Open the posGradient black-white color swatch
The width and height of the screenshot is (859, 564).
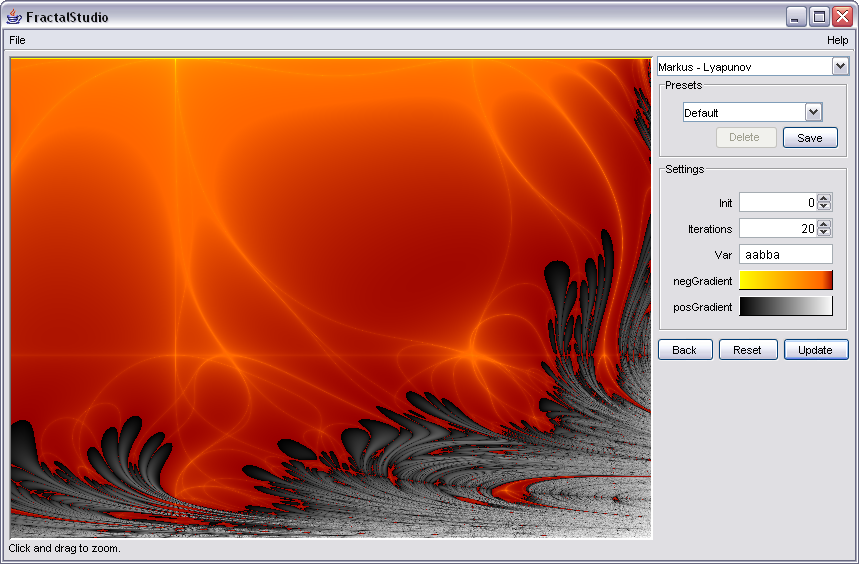tap(786, 306)
